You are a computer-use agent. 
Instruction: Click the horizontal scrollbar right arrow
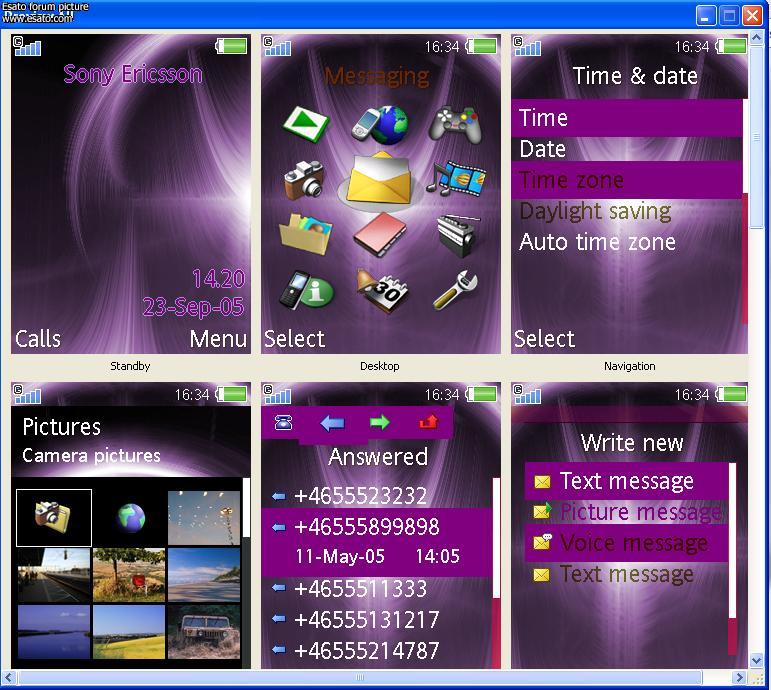pos(739,677)
